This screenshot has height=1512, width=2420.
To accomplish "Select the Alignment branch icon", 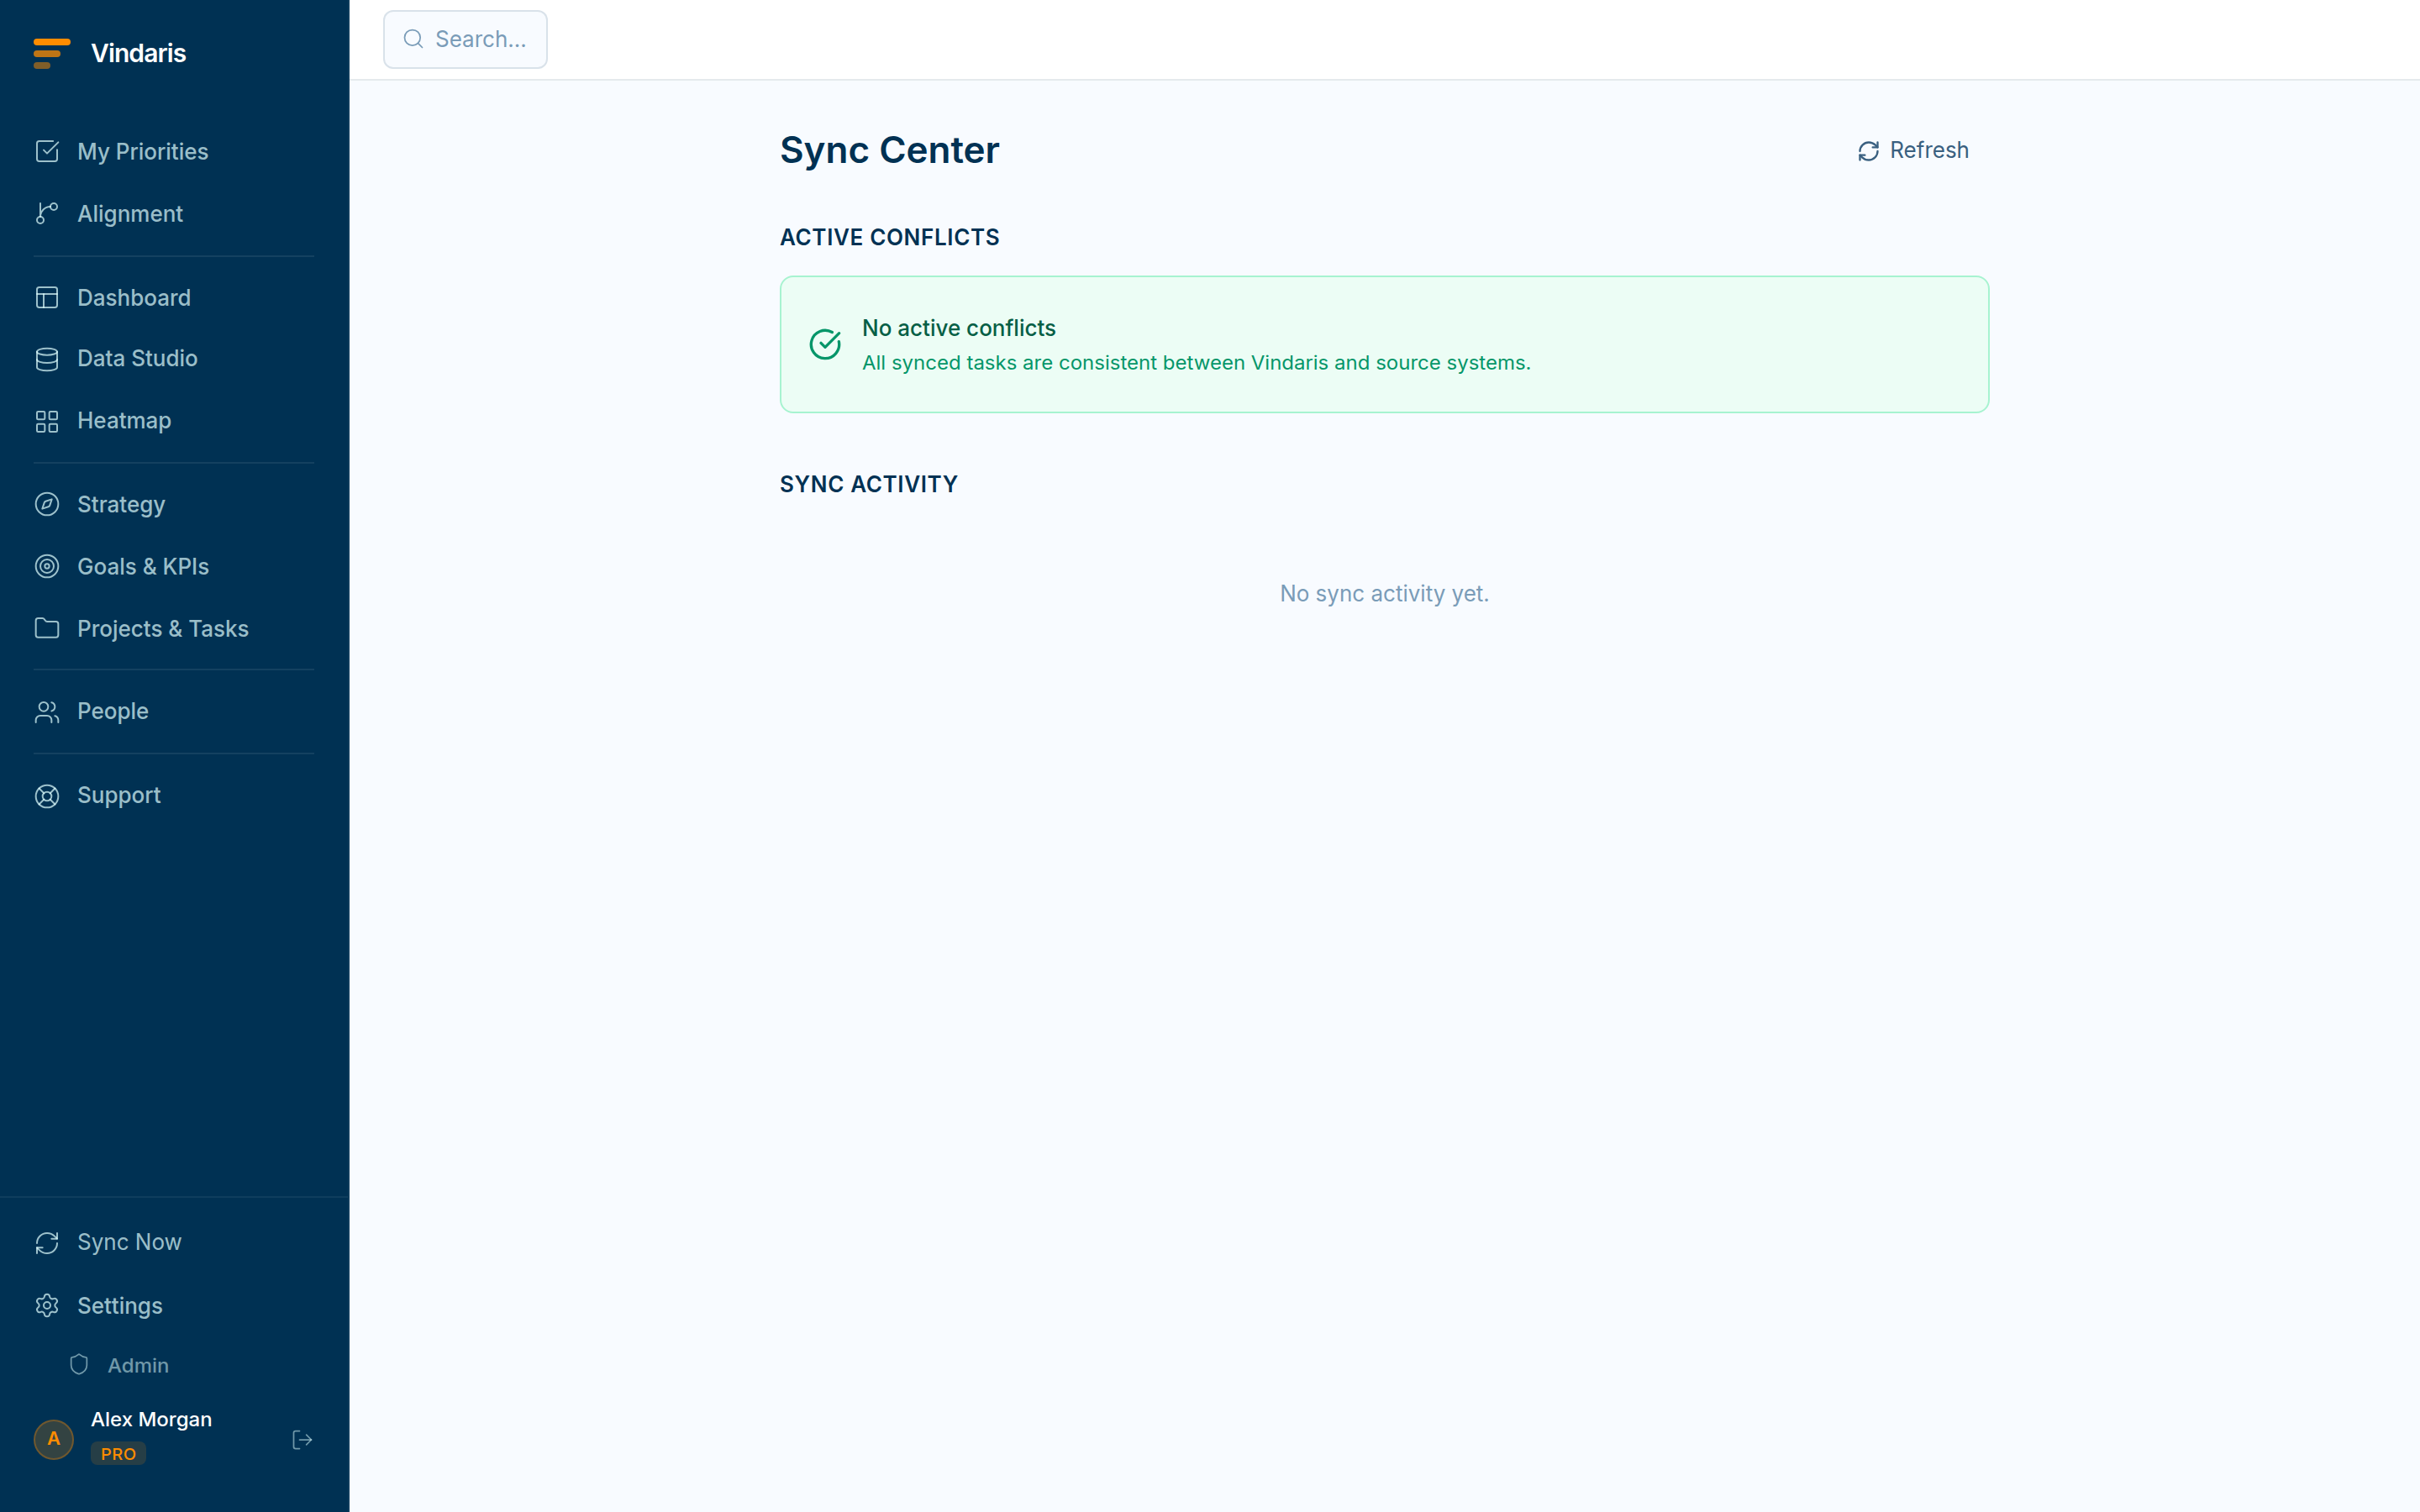I will coord(47,214).
